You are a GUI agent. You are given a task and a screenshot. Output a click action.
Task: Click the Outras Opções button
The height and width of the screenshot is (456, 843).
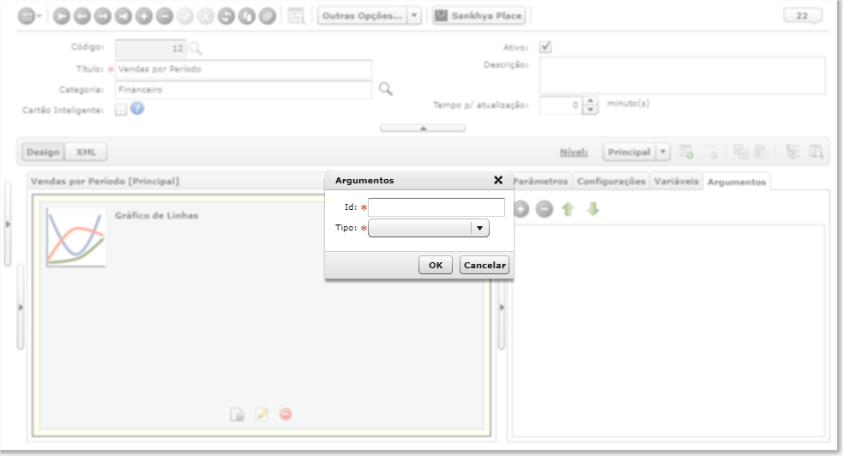coord(362,16)
